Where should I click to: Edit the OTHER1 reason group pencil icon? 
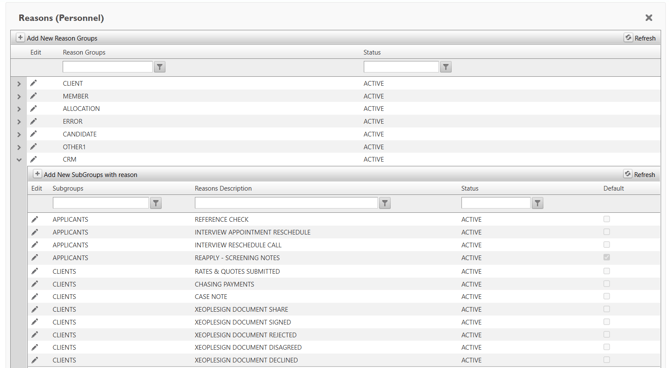[x=33, y=147]
